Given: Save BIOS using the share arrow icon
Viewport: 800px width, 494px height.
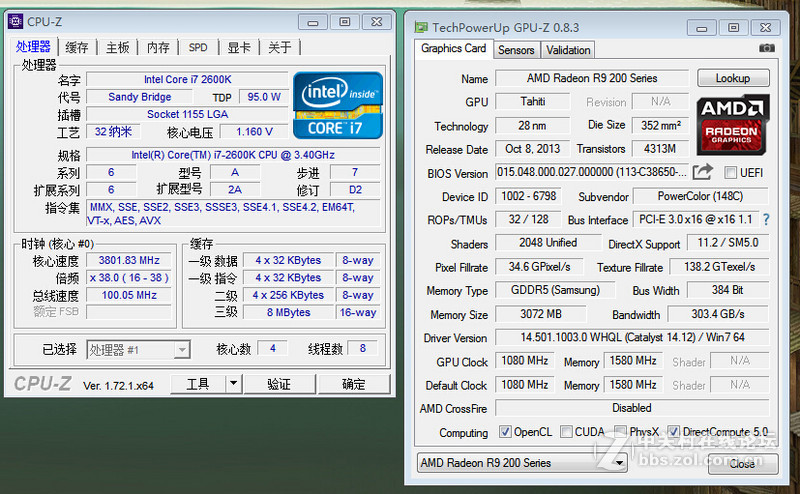Looking at the screenshot, I should coord(703,172).
